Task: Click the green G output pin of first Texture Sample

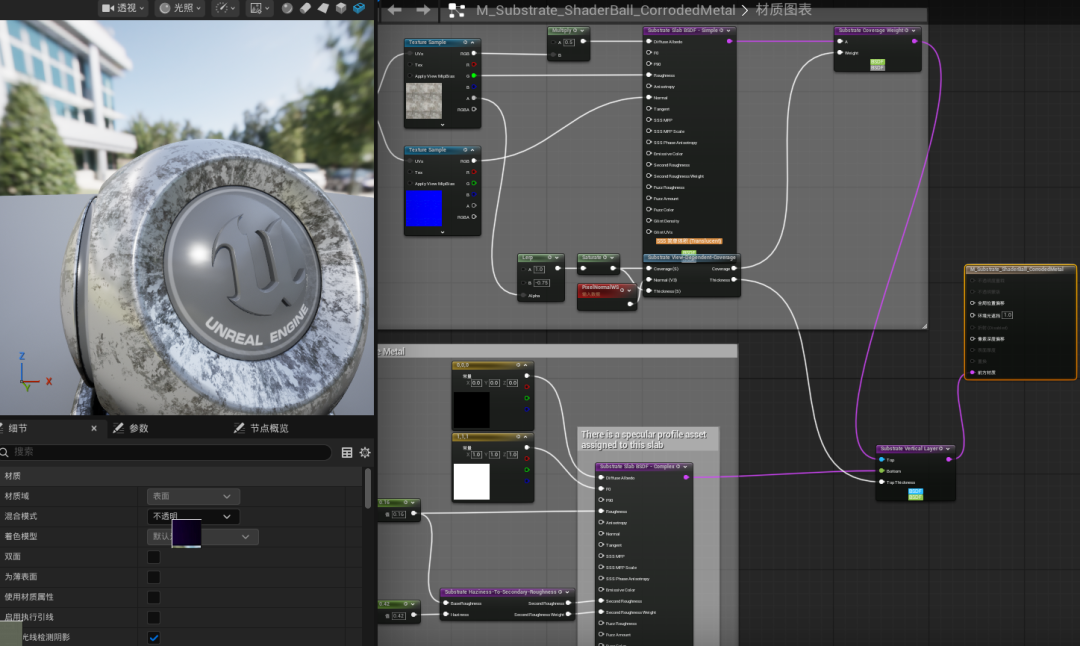Action: [474, 76]
